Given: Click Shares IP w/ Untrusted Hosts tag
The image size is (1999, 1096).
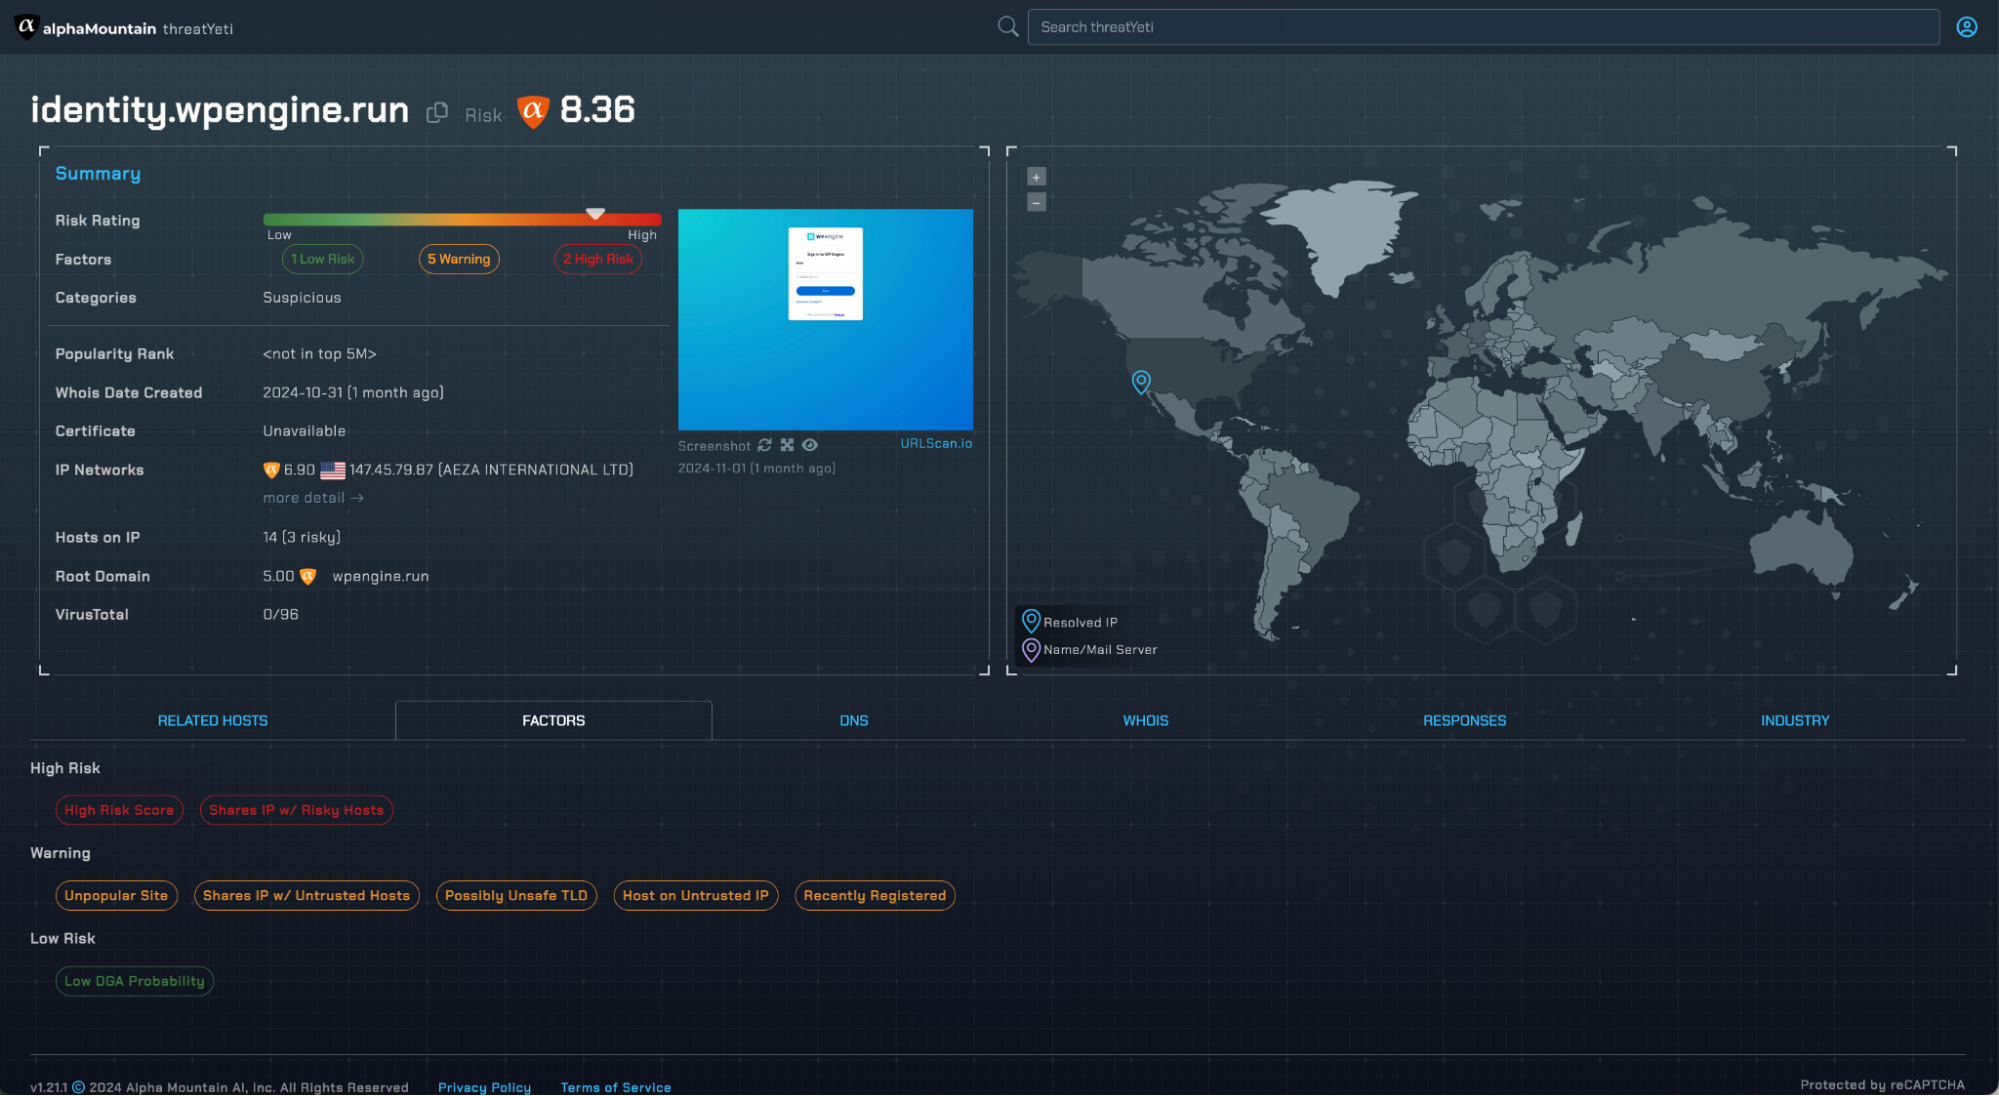Looking at the screenshot, I should (x=306, y=896).
